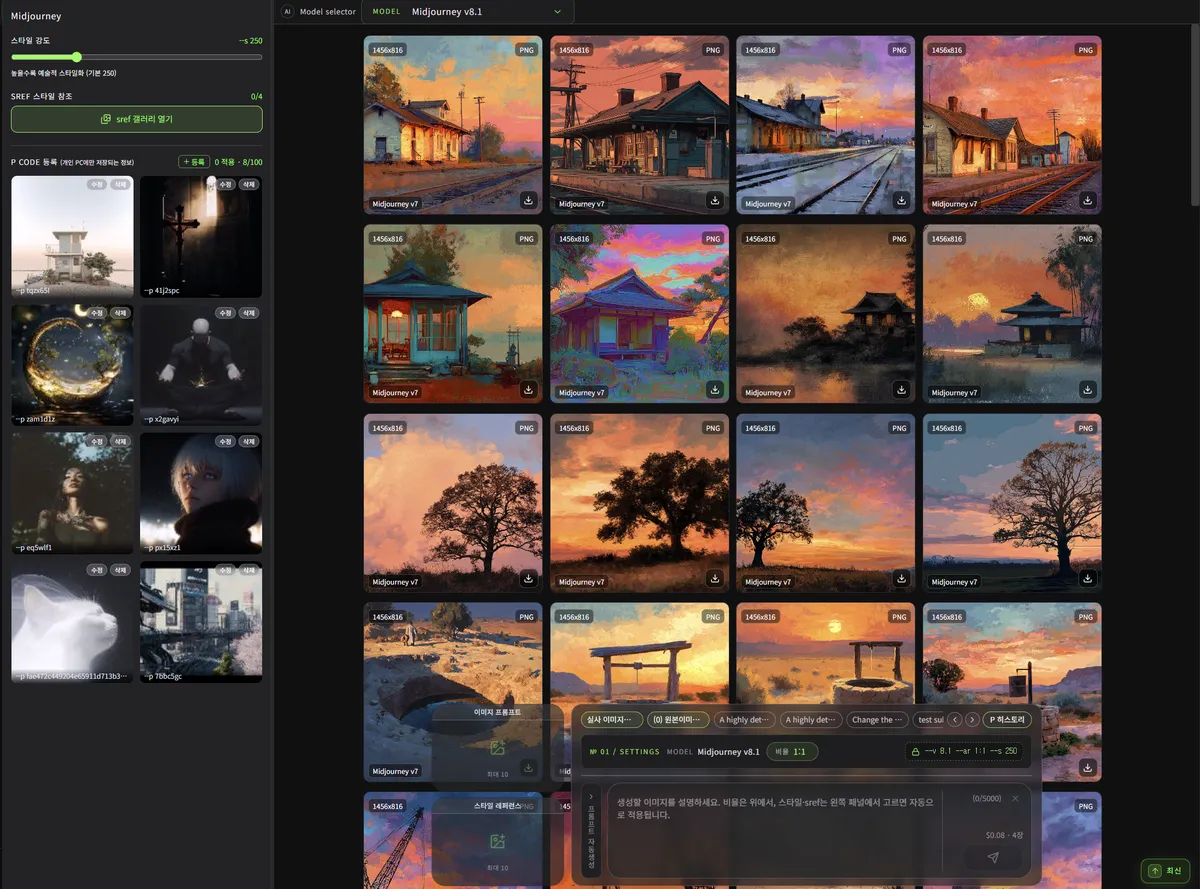Clear the prompt text with the X icon
This screenshot has width=1200, height=889.
[1015, 798]
